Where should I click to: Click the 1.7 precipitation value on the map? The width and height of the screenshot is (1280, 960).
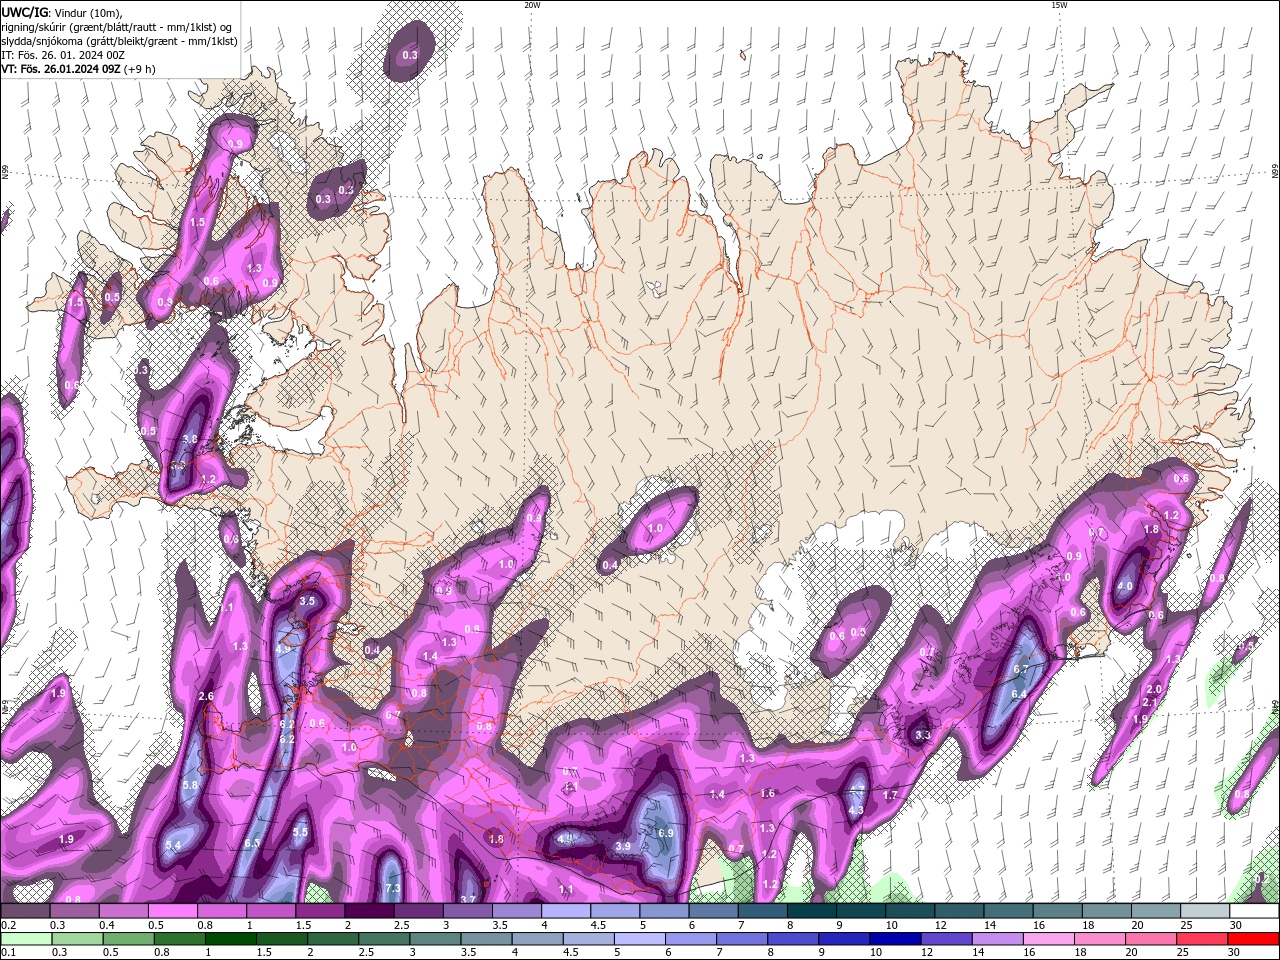[x=891, y=795]
